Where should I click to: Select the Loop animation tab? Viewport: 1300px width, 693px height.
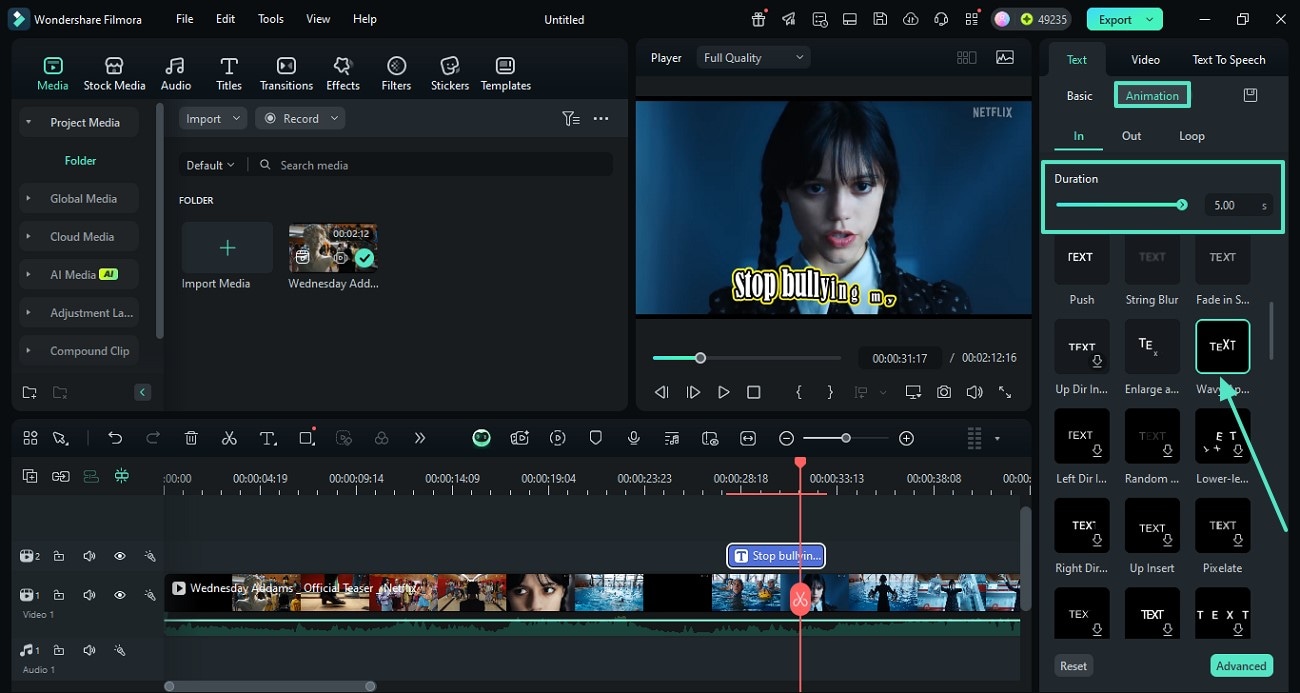click(1192, 136)
